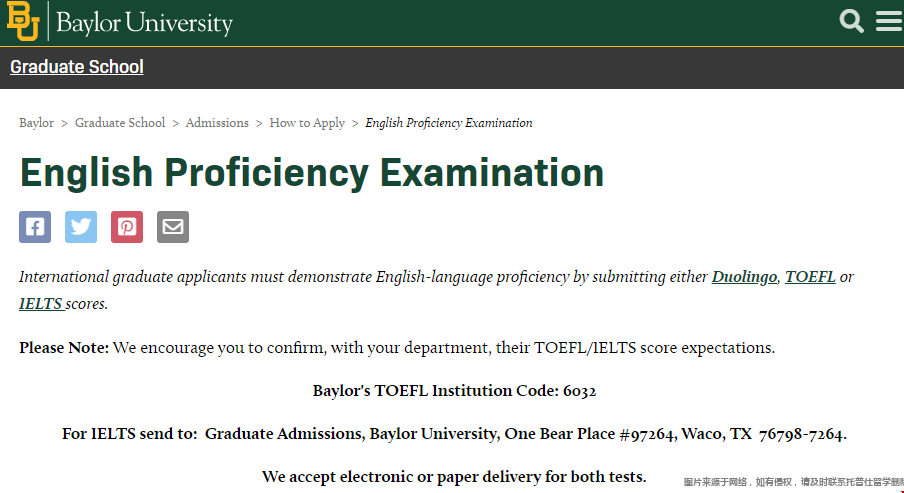Open the site search magnifier icon

pyautogui.click(x=852, y=21)
